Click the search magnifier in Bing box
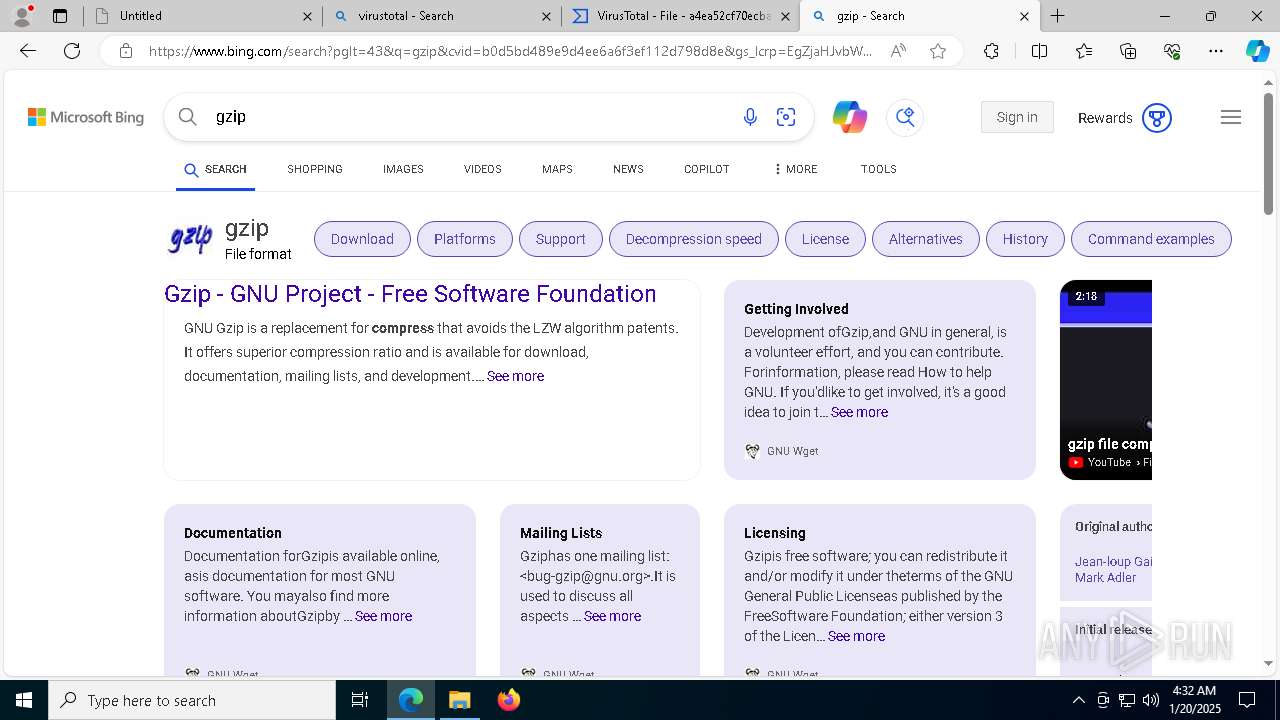This screenshot has width=1280, height=720. pos(187,117)
